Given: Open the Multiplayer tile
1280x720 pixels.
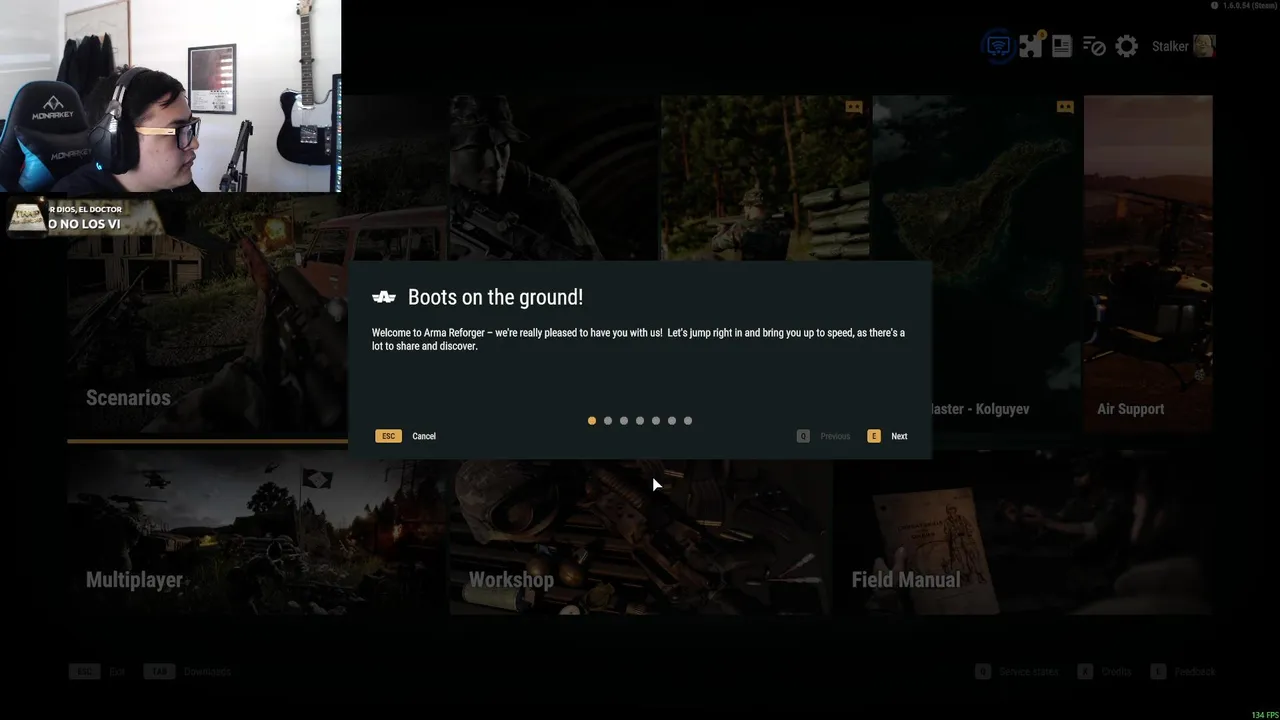Looking at the screenshot, I should click(x=255, y=532).
